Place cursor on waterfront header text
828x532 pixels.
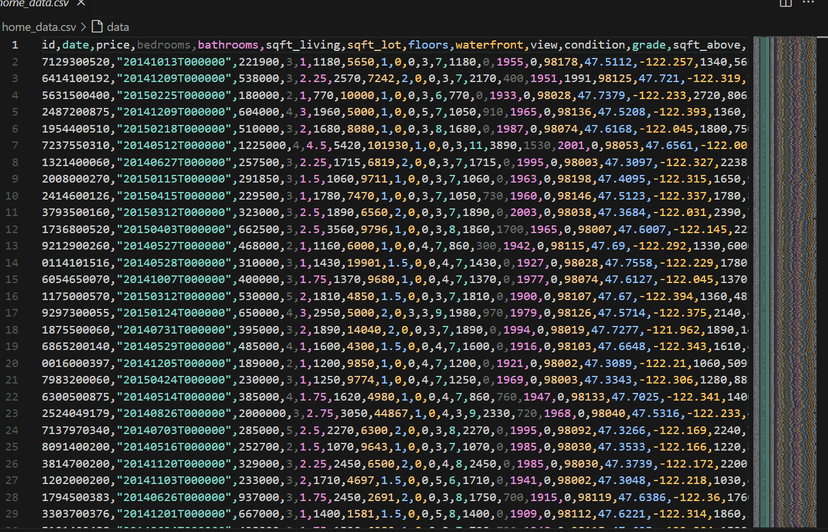tap(490, 45)
